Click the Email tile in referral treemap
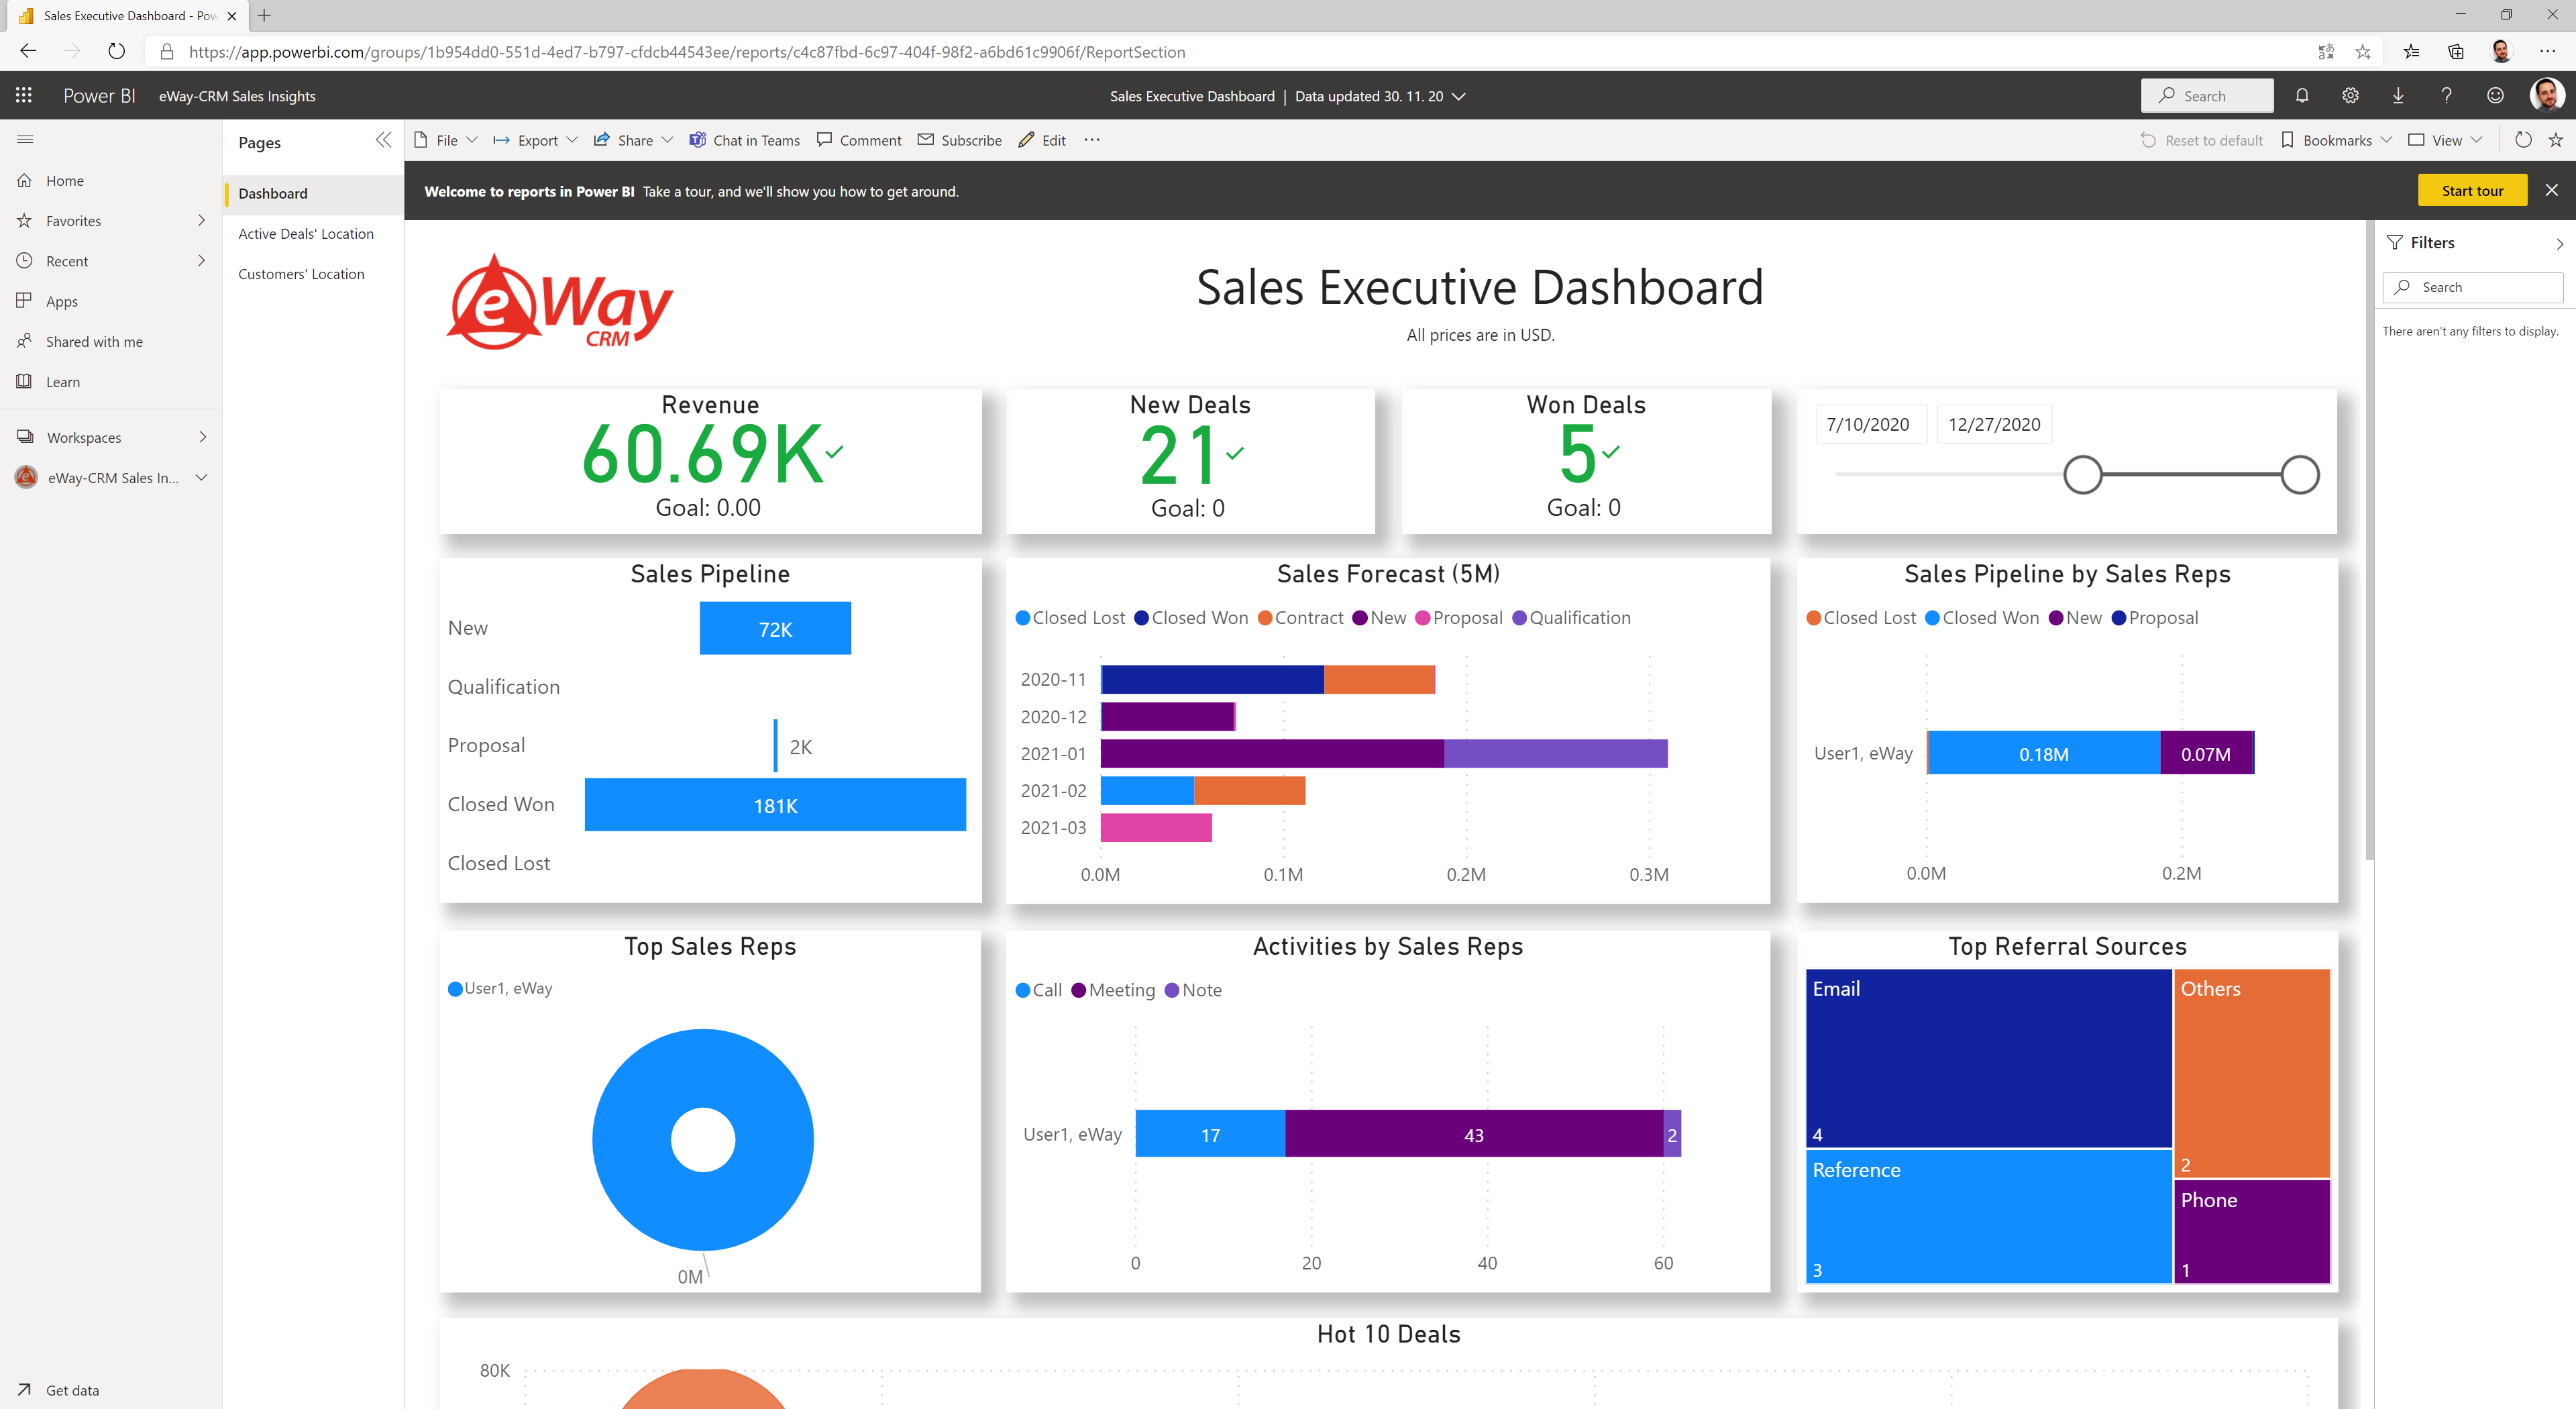The image size is (2576, 1409). coord(1988,1058)
